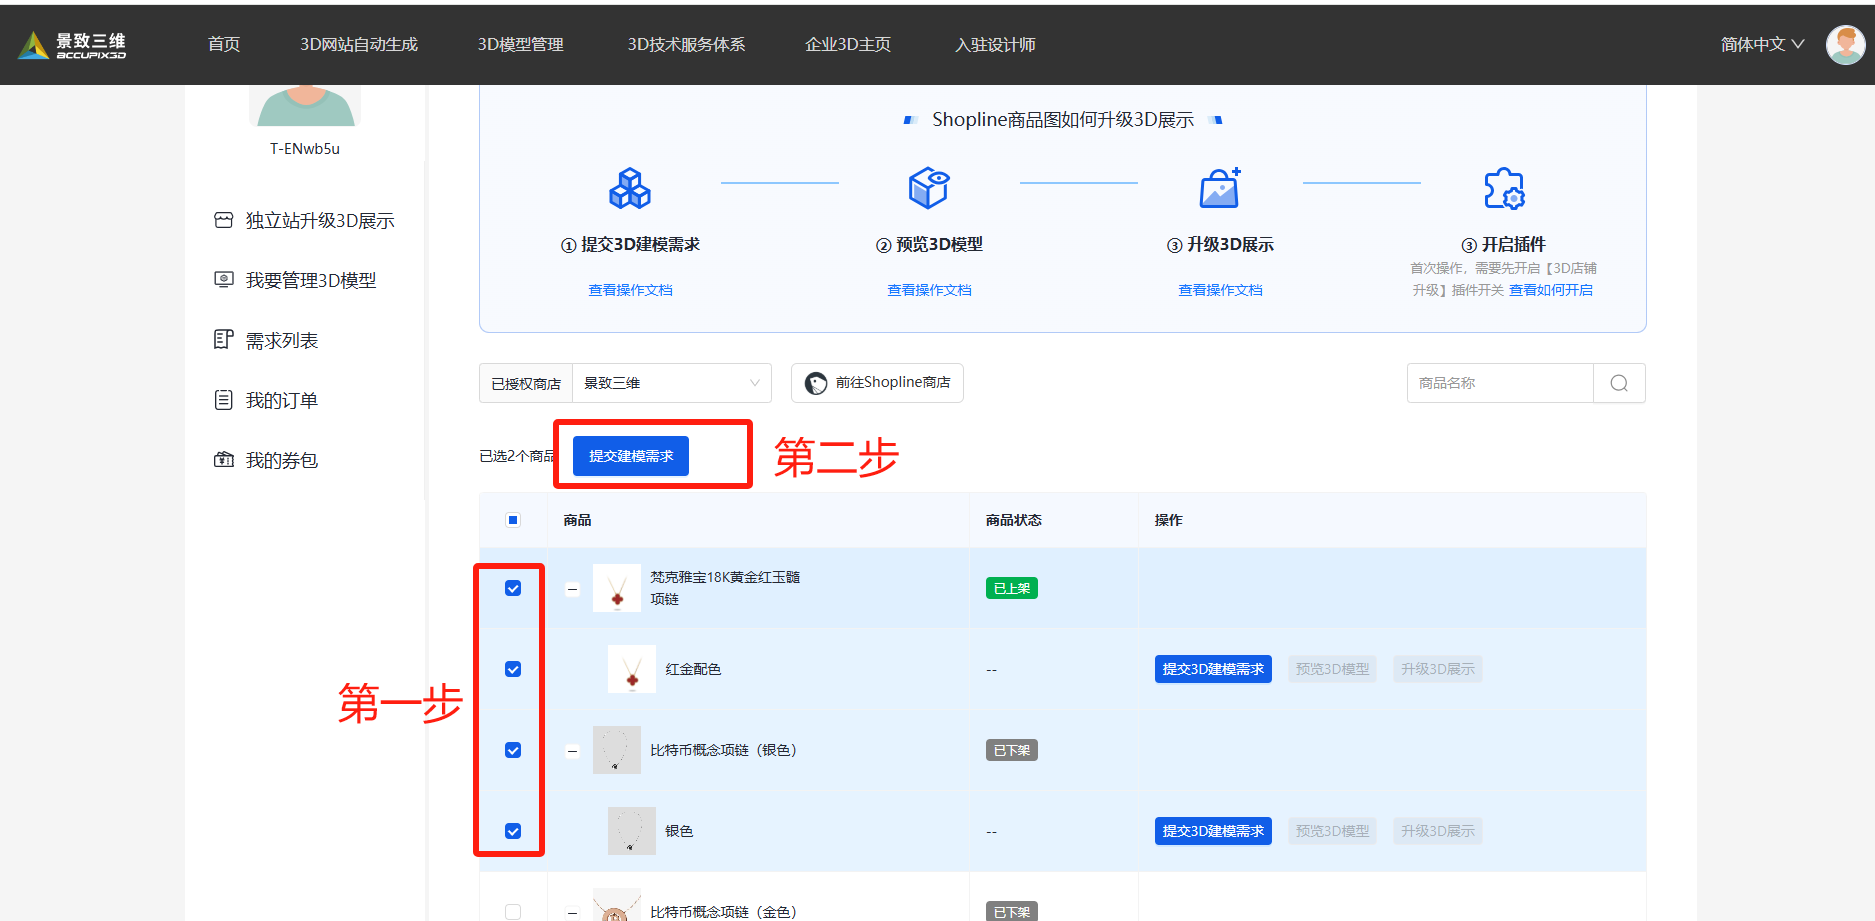This screenshot has height=921, width=1875.
Task: Click the 提交3D建模需求 step cubes icon
Action: click(630, 188)
